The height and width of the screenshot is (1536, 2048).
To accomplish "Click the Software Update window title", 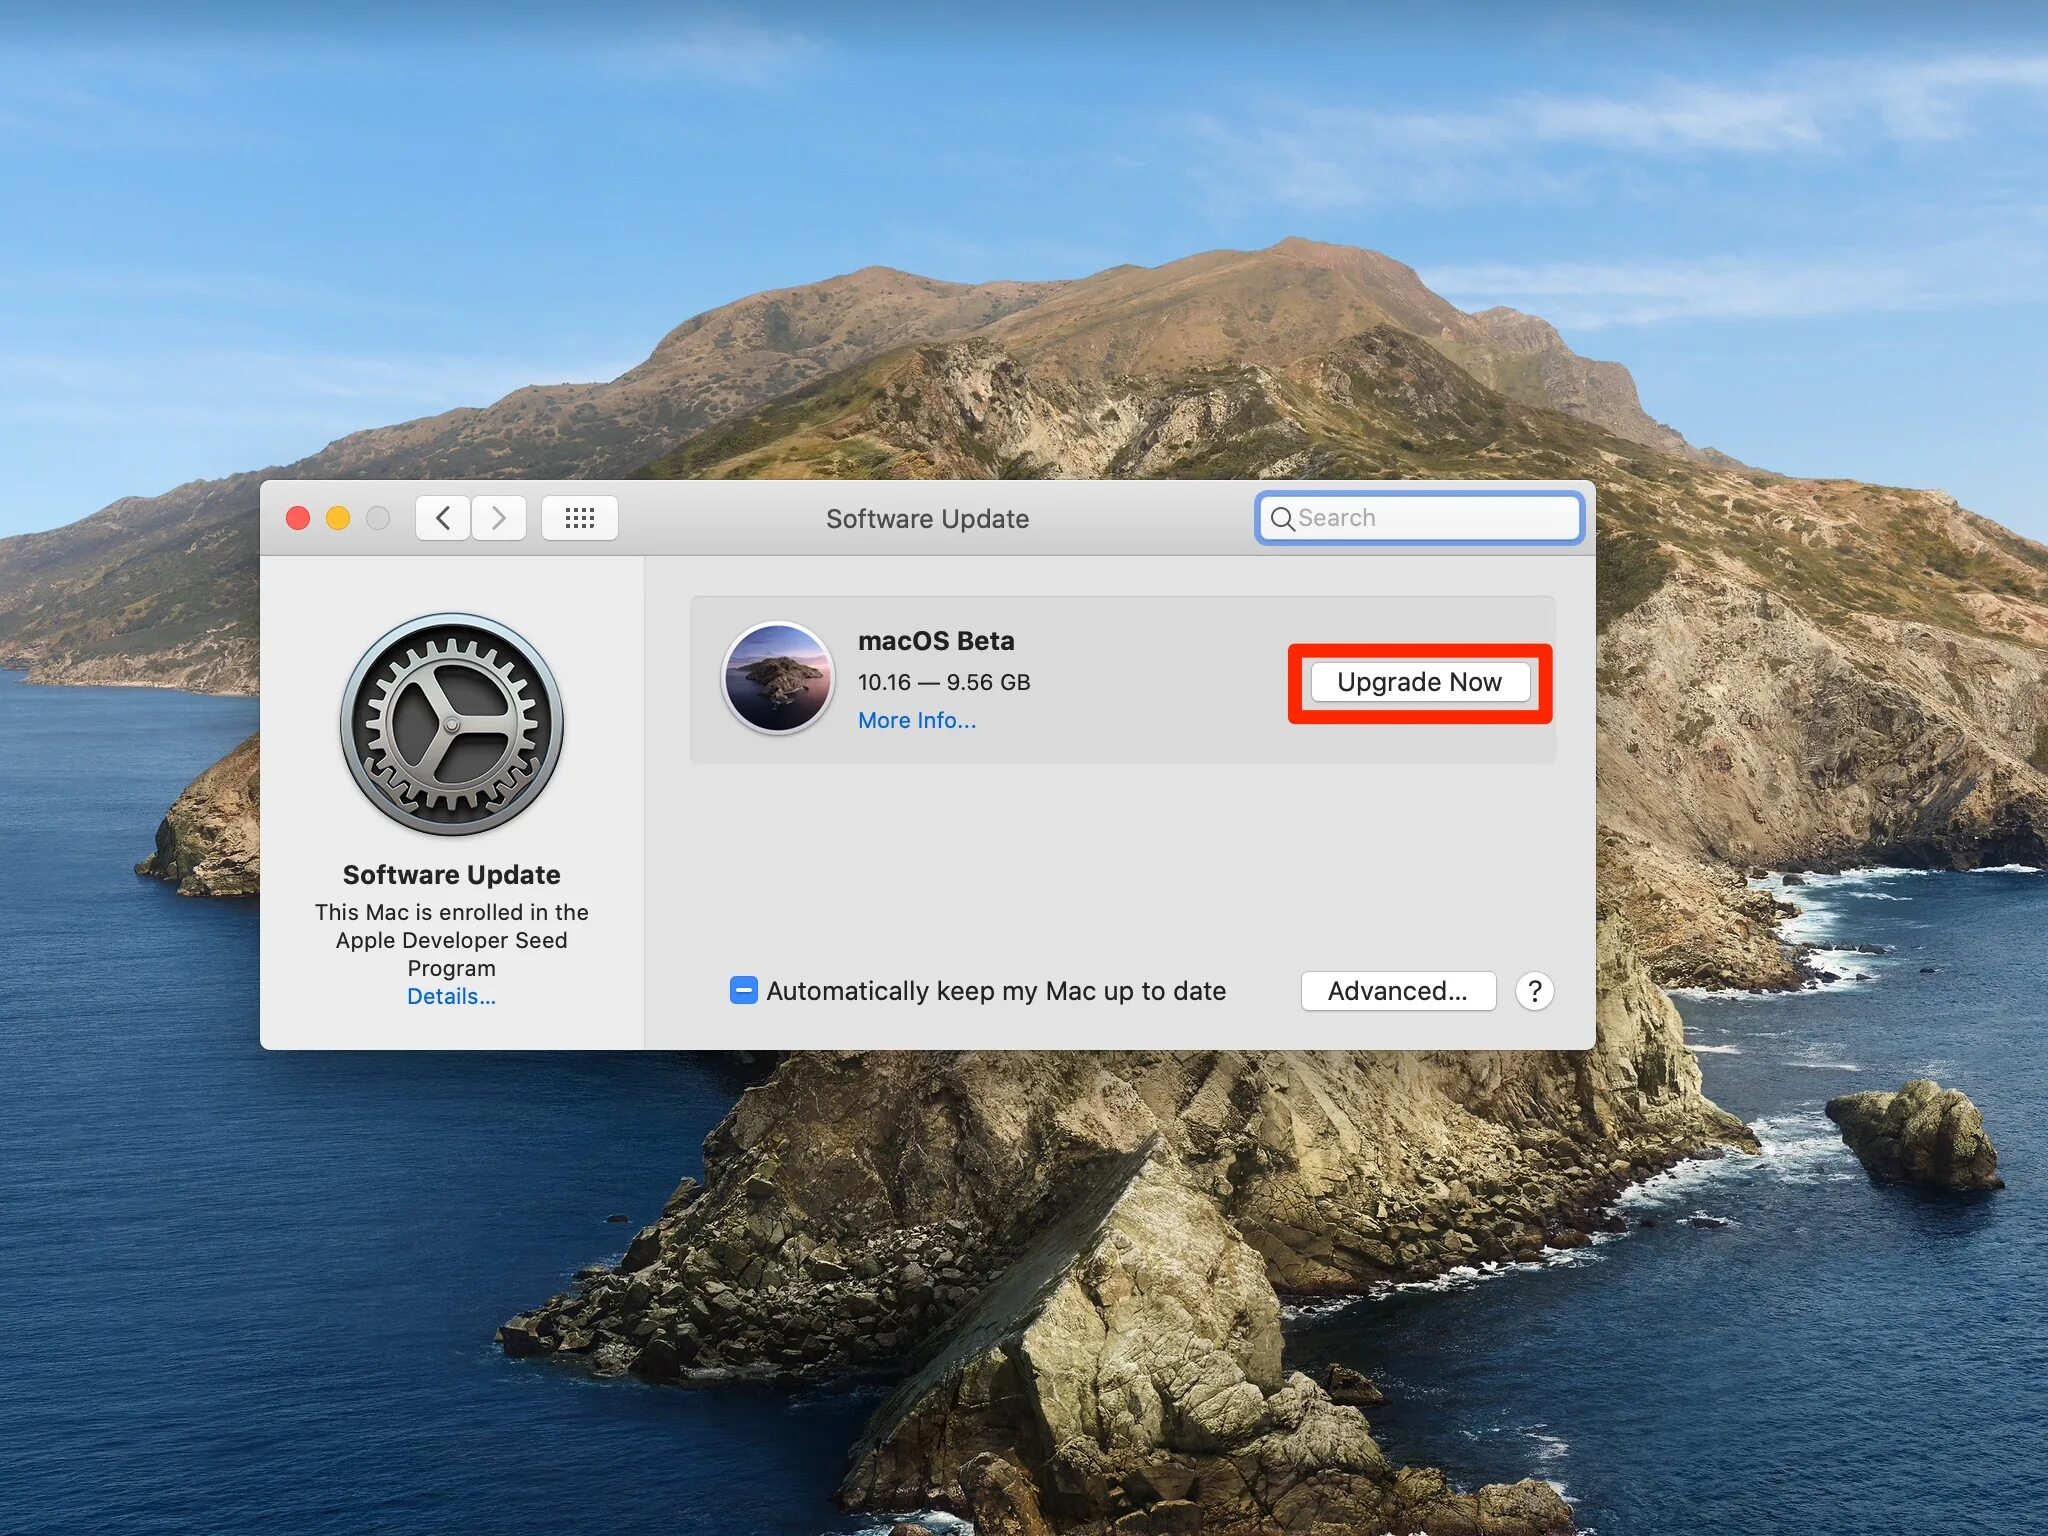I will pos(927,519).
